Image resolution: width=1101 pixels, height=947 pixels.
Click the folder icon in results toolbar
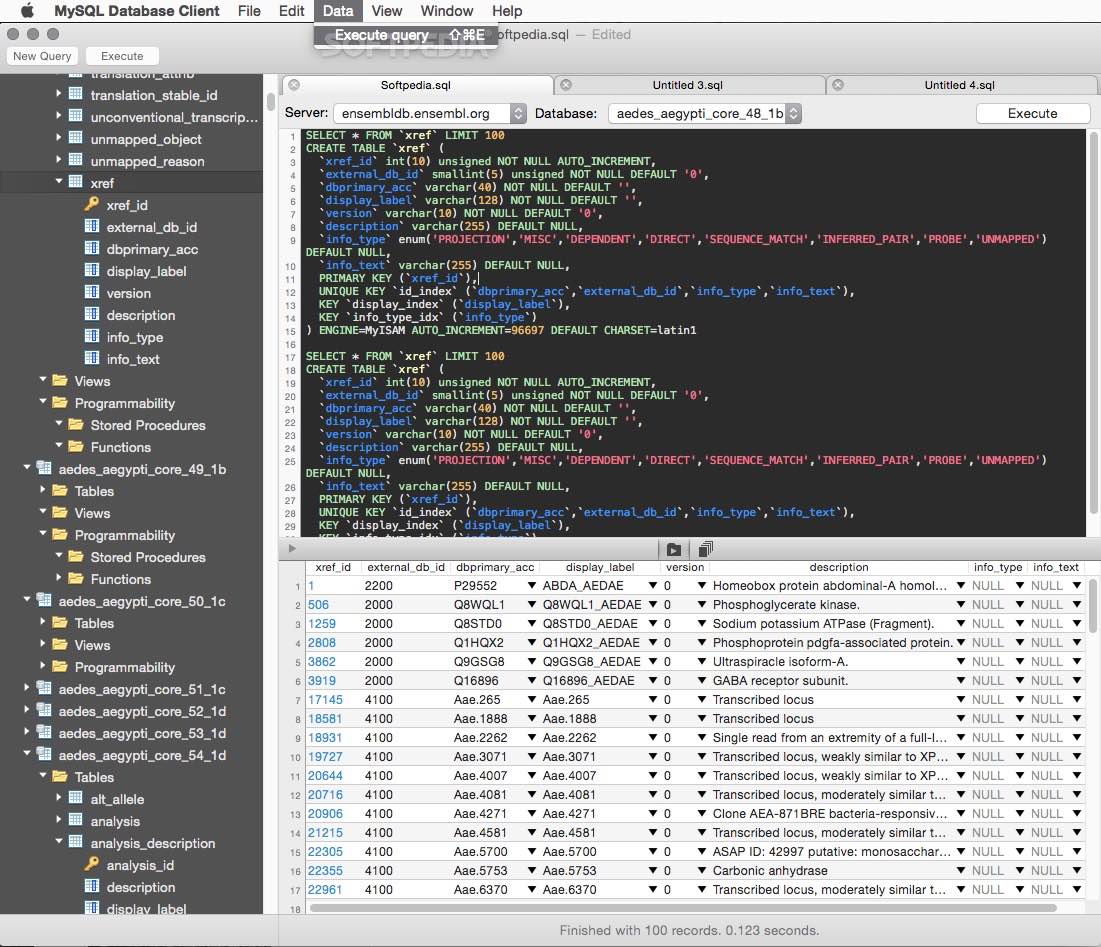coord(674,550)
